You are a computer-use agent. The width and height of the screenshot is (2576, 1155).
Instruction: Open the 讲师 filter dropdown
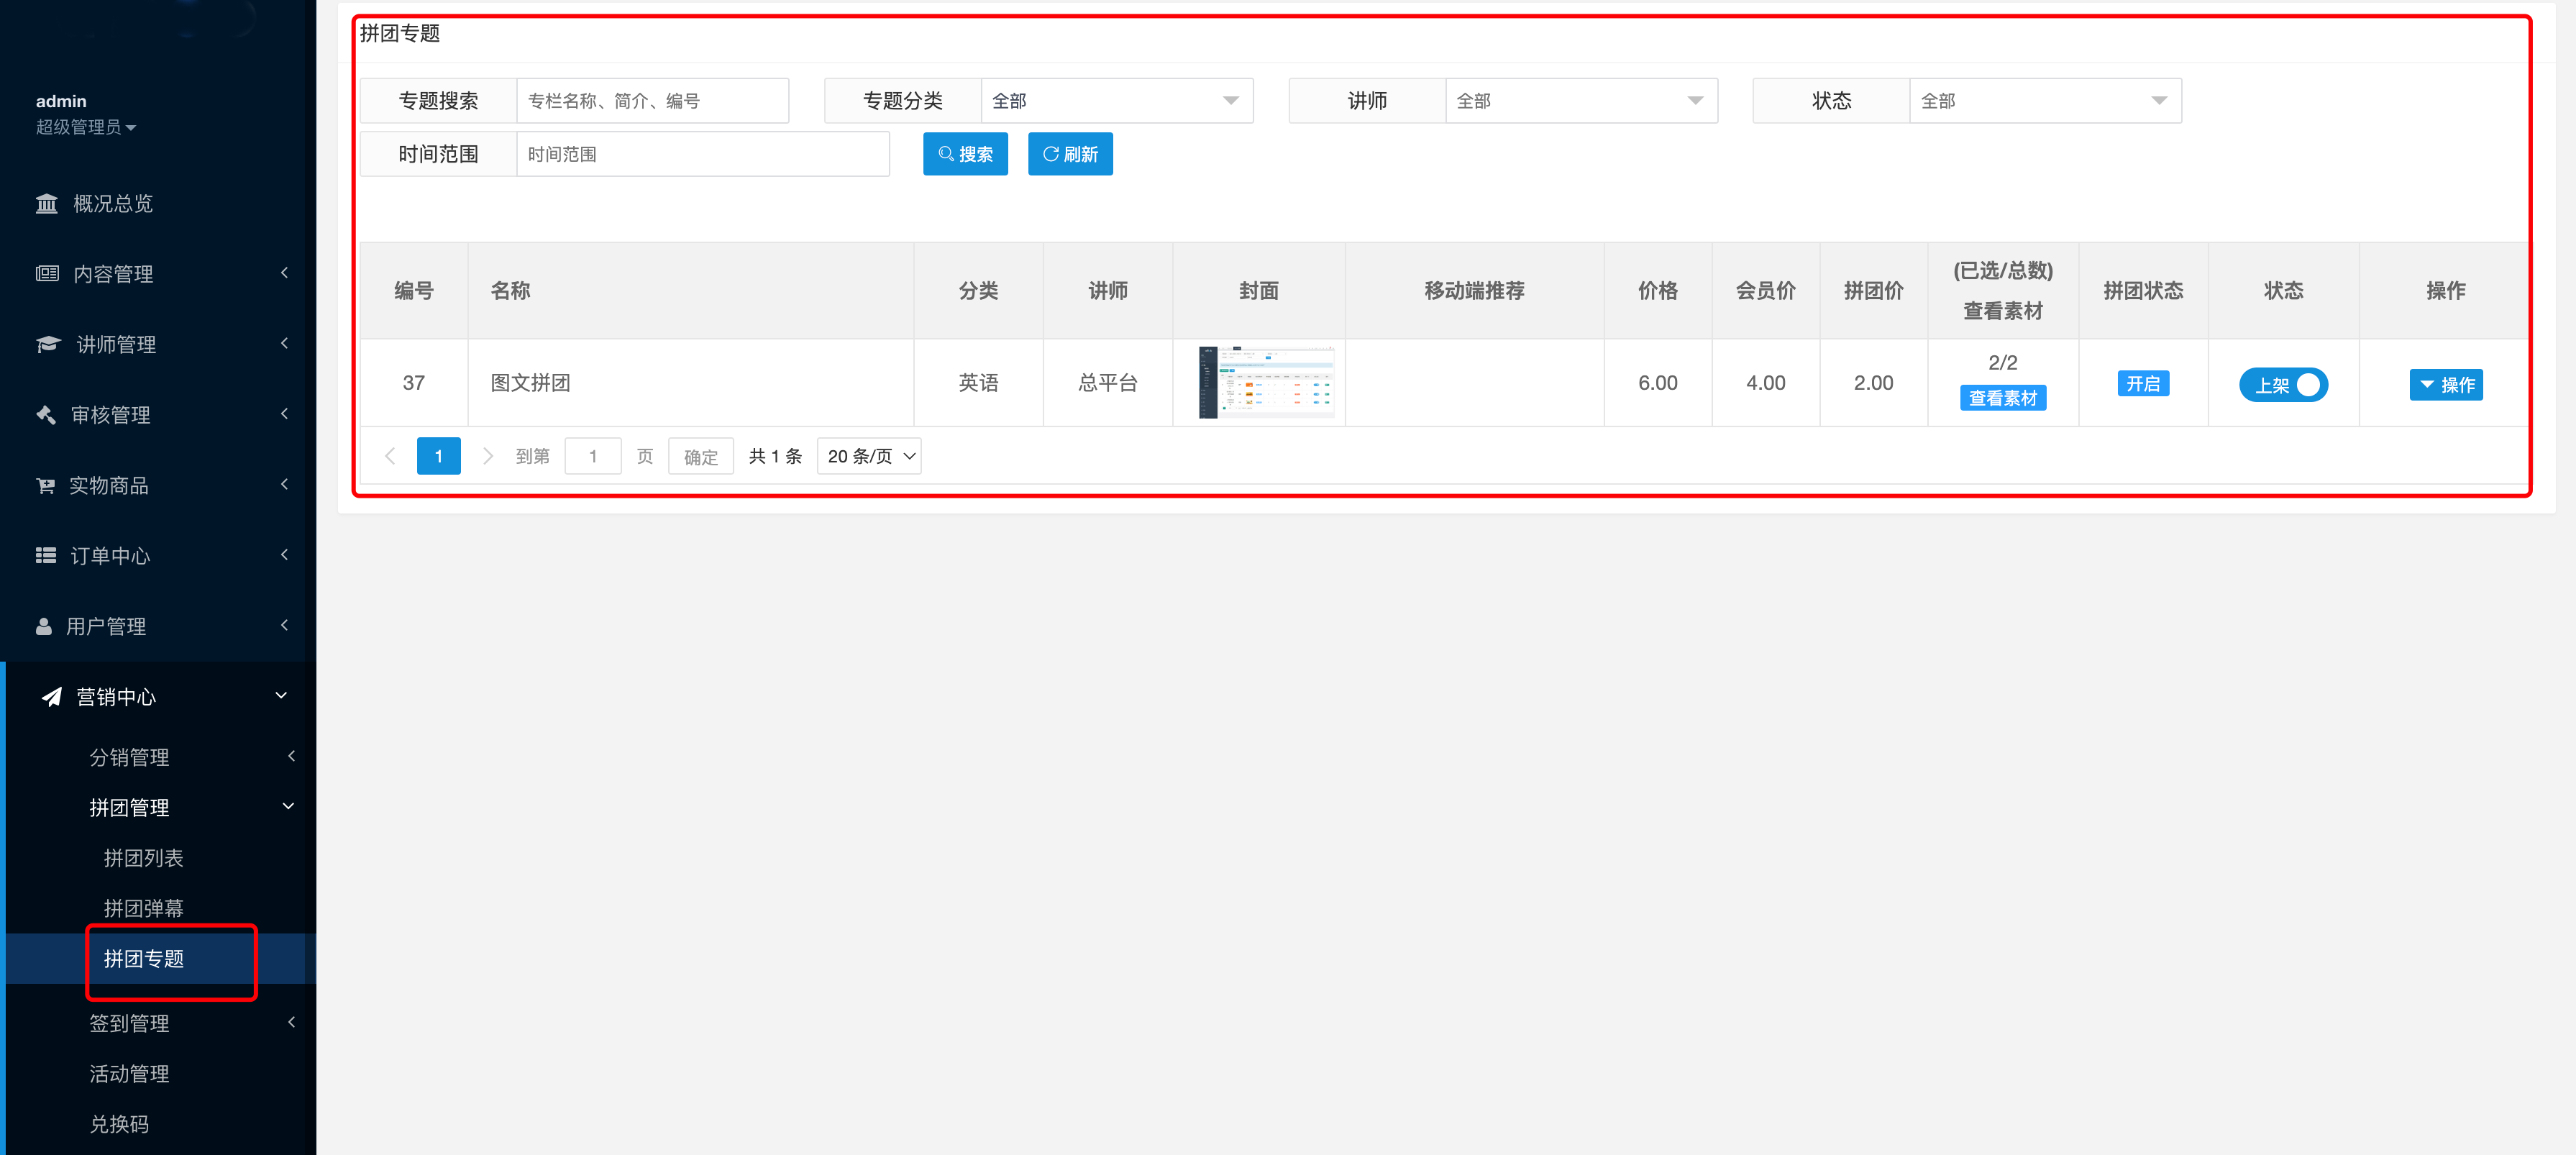click(x=1581, y=101)
